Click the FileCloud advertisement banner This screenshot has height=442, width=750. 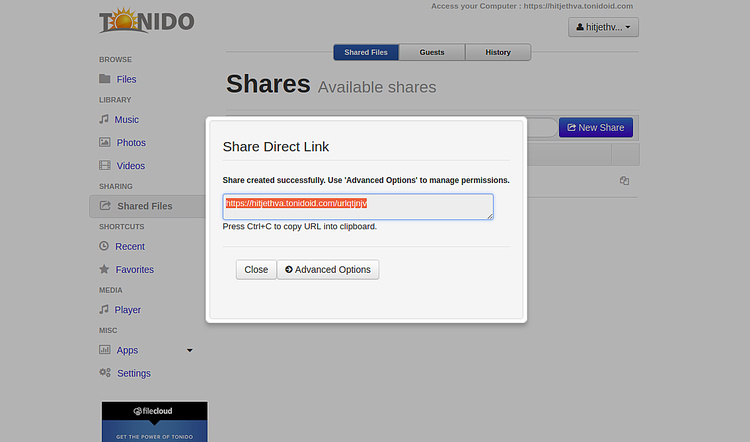[x=154, y=421]
